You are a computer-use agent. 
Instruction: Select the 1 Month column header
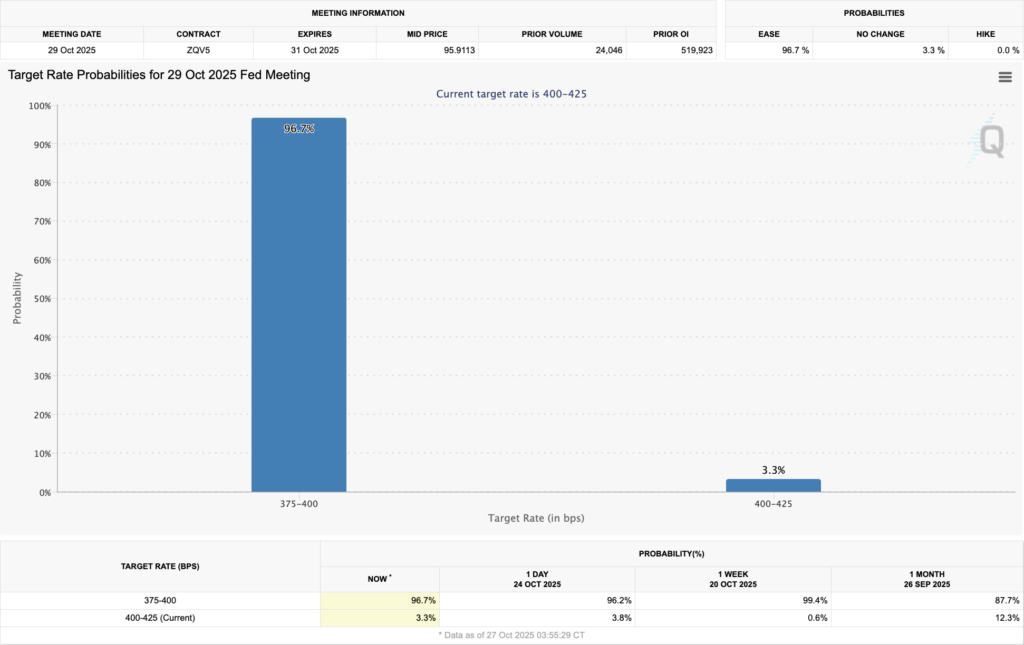pos(926,578)
